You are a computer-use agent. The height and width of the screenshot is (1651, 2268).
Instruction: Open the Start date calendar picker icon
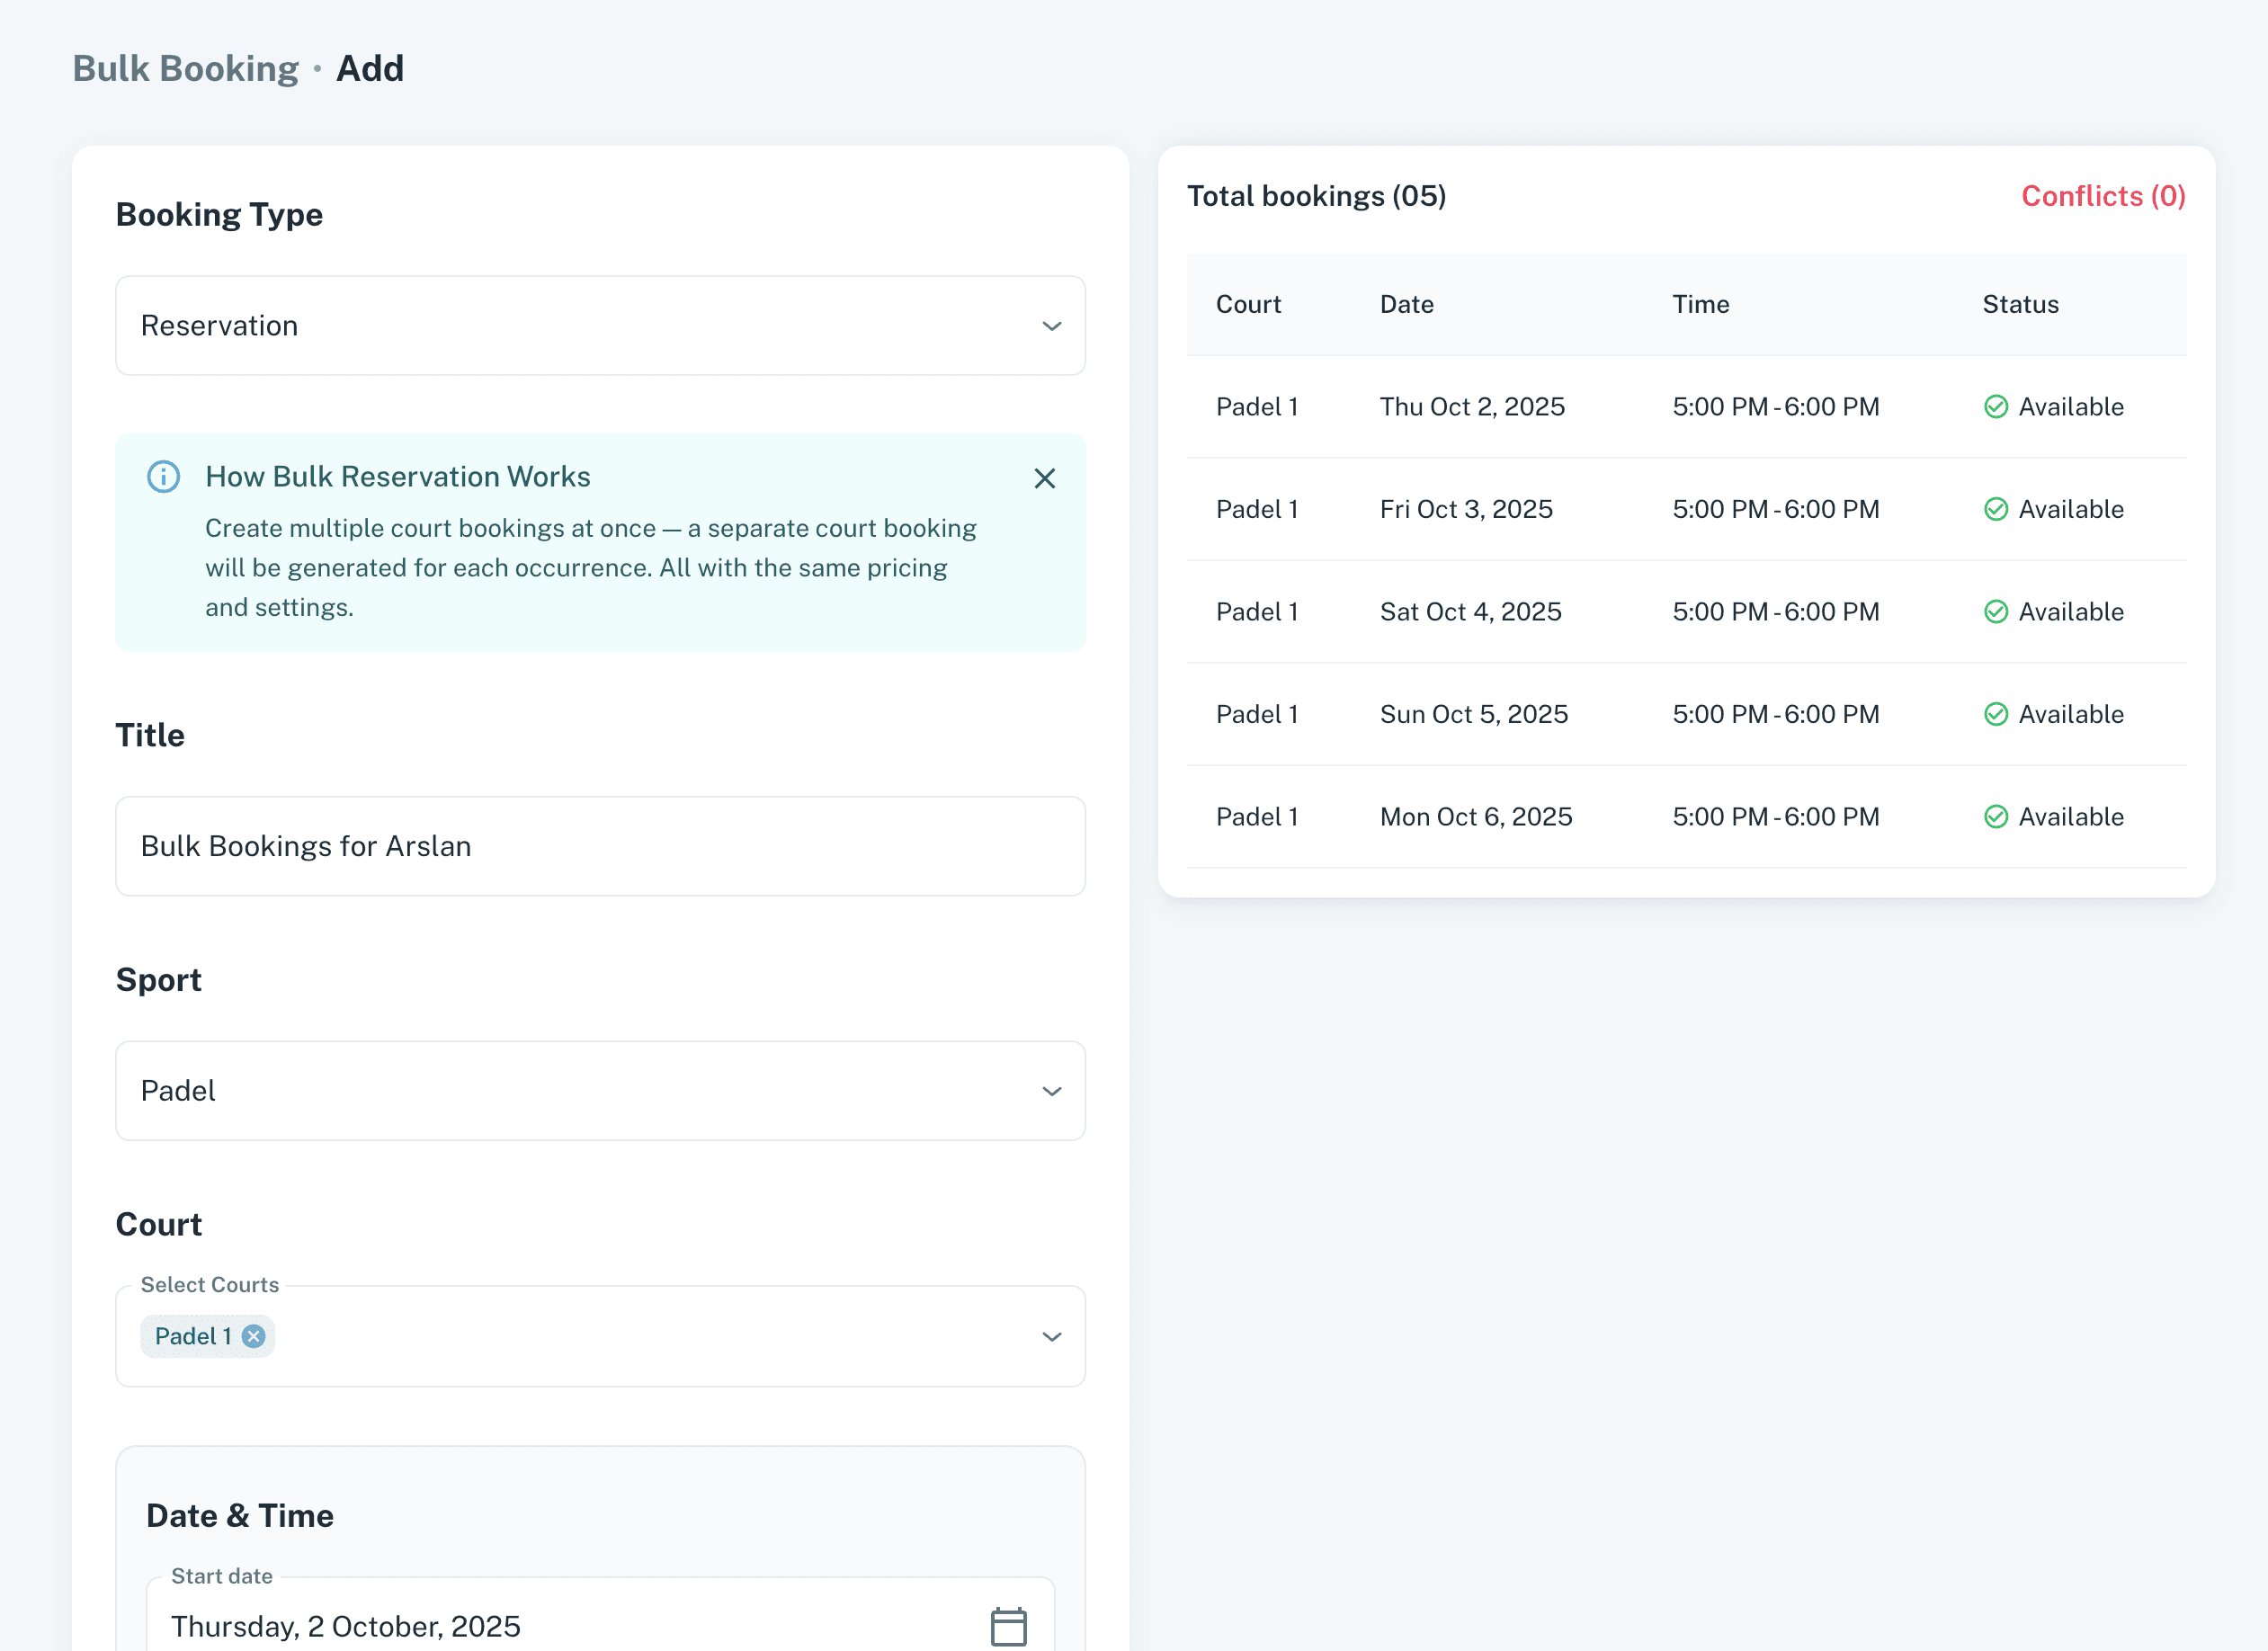1007,1626
